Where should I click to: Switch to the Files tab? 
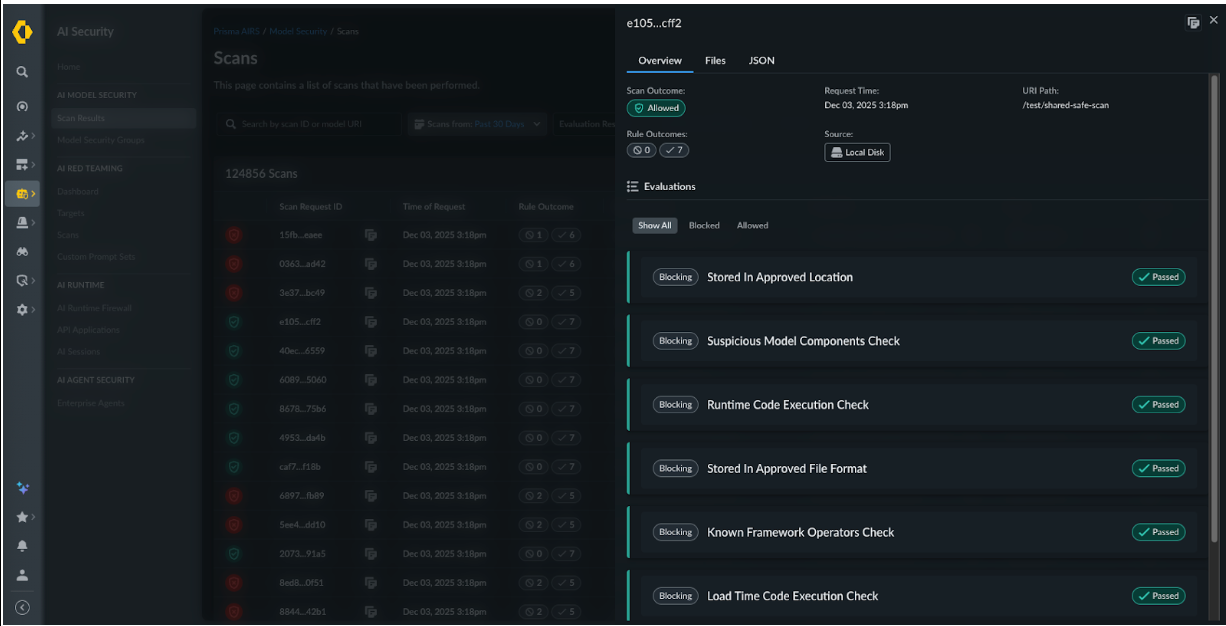pyautogui.click(x=715, y=61)
